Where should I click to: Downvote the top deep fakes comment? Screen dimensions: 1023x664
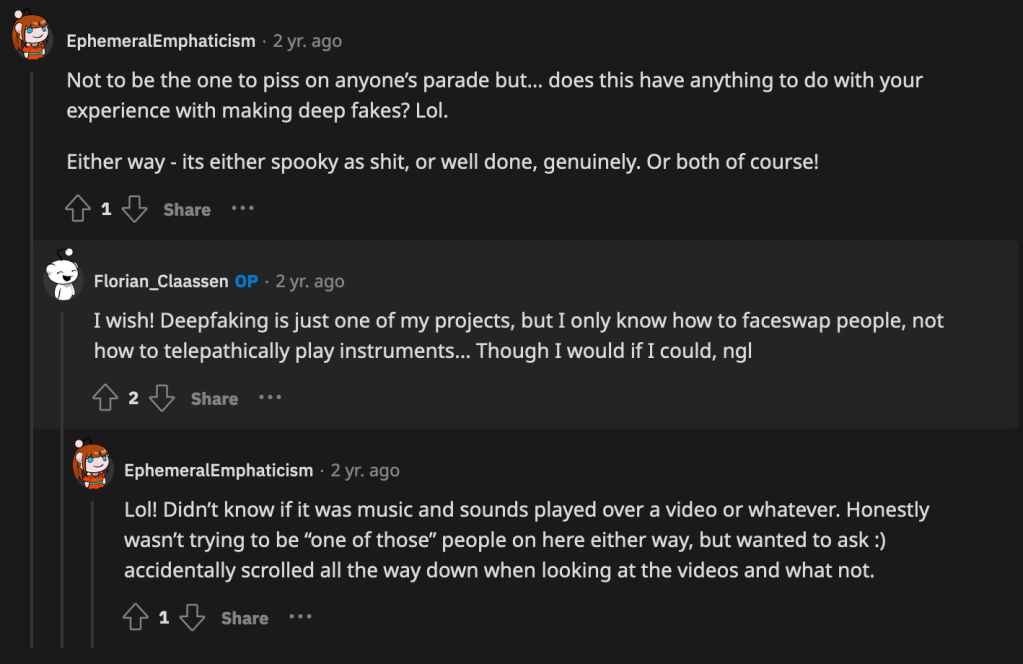click(134, 209)
